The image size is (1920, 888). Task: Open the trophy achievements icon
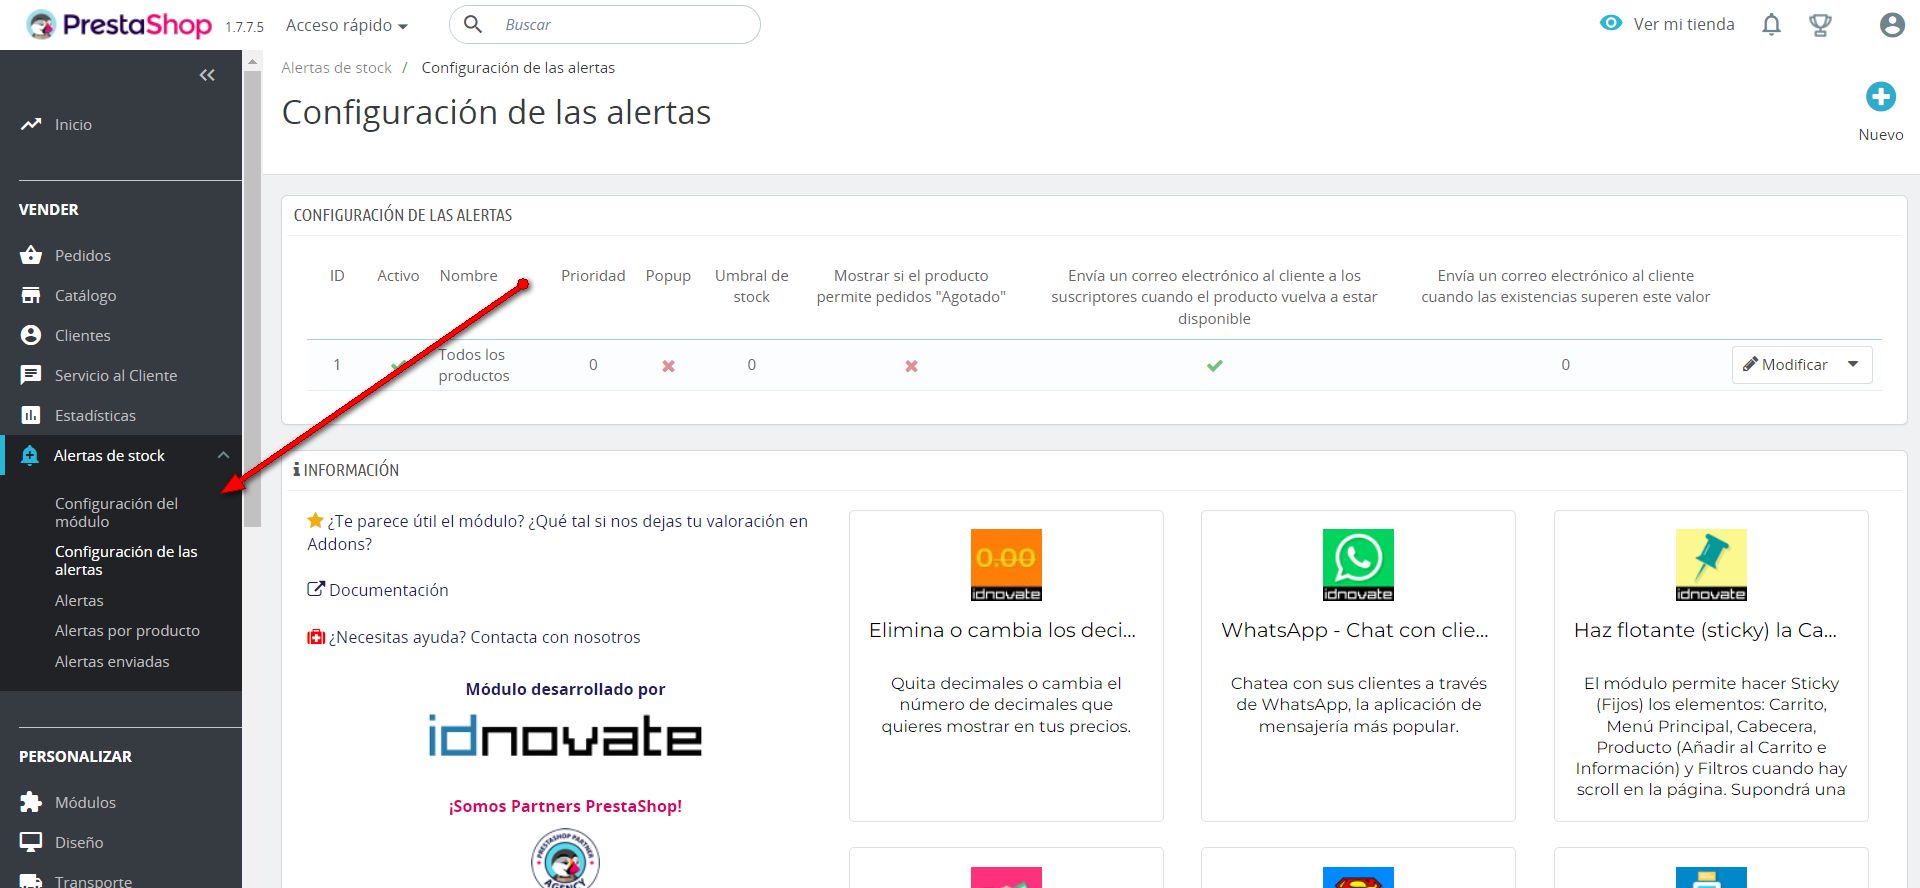[x=1820, y=25]
